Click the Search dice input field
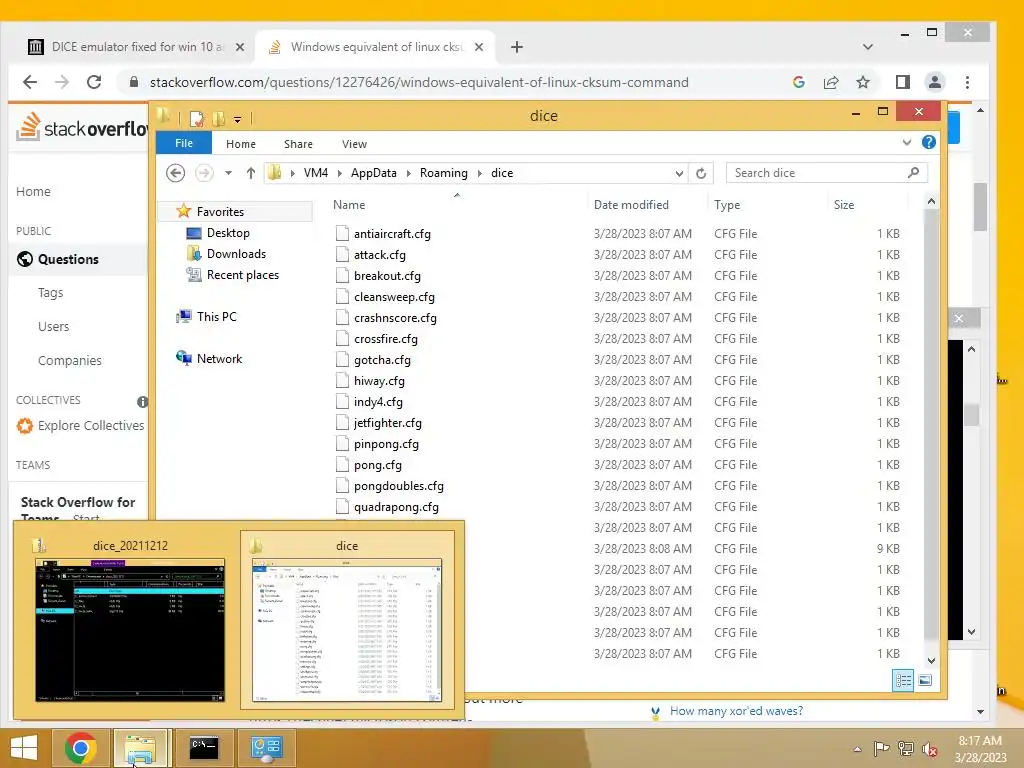The width and height of the screenshot is (1024, 768). [x=816, y=173]
